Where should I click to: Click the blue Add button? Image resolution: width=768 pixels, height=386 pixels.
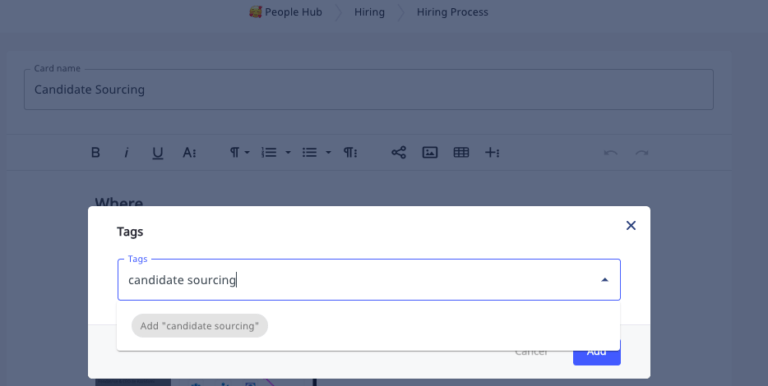(597, 352)
